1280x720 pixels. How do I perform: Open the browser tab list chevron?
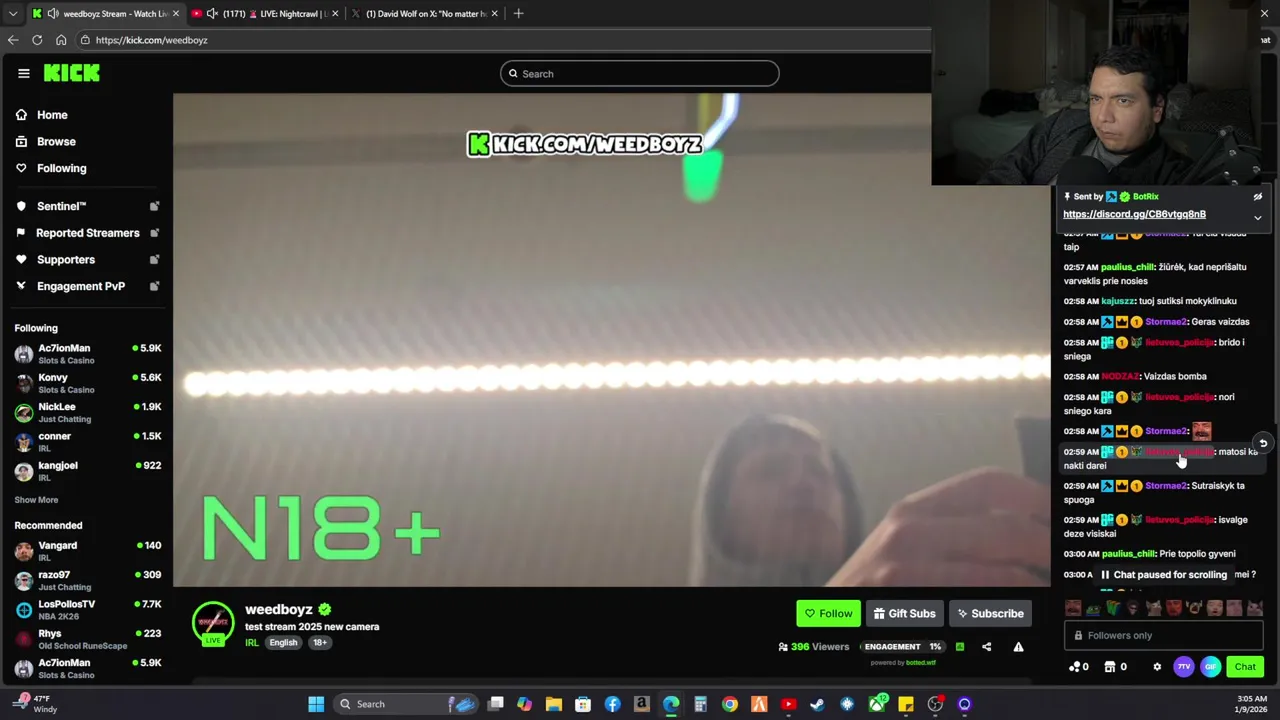[x=13, y=14]
